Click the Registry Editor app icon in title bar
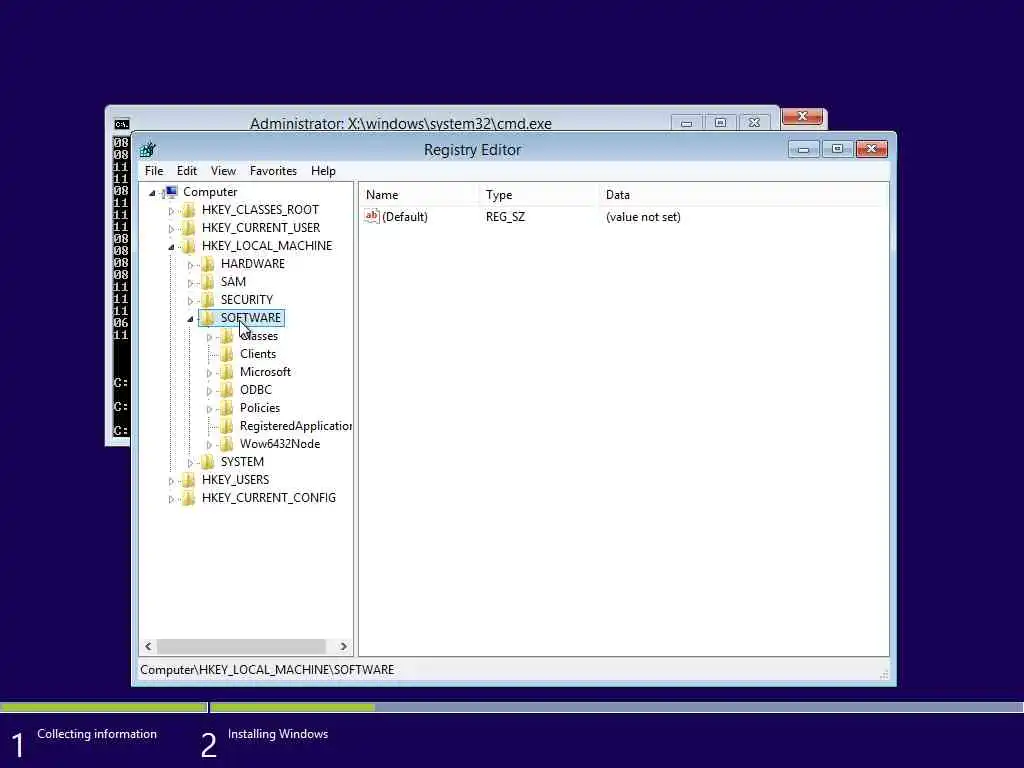Image resolution: width=1024 pixels, height=768 pixels. (x=148, y=150)
